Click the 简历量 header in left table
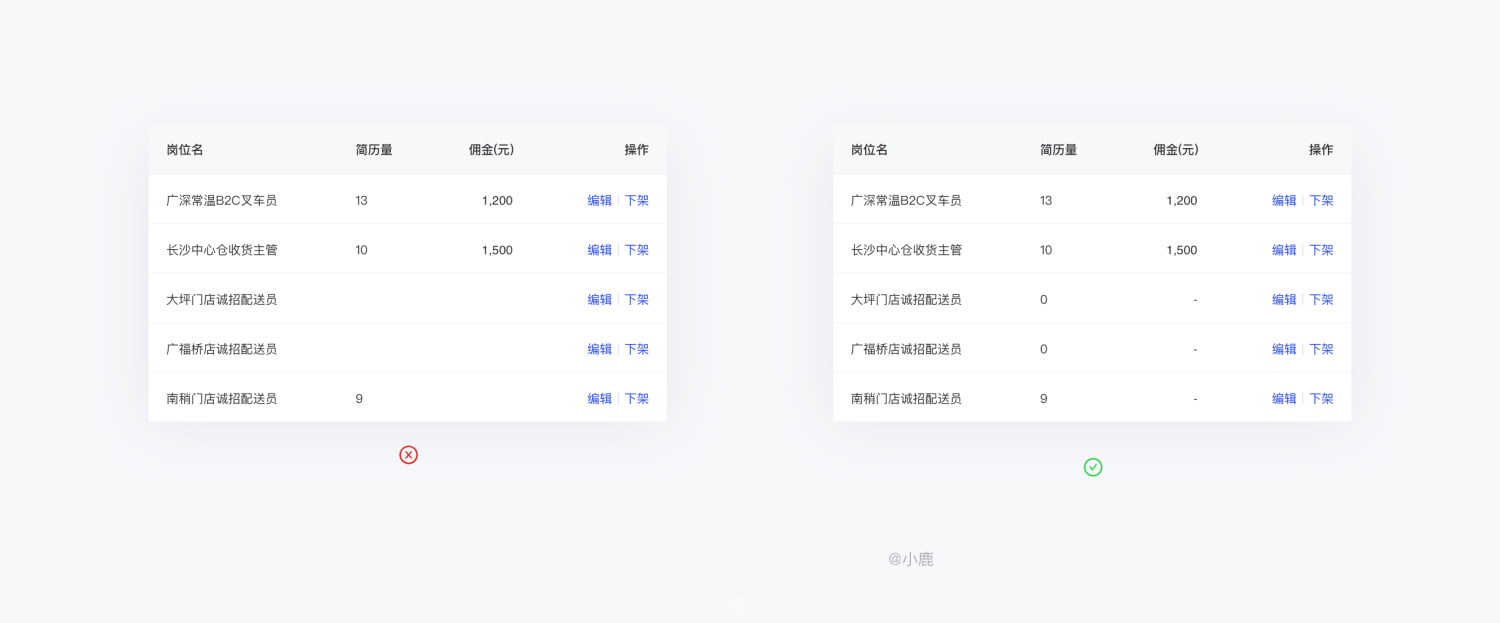 click(374, 150)
